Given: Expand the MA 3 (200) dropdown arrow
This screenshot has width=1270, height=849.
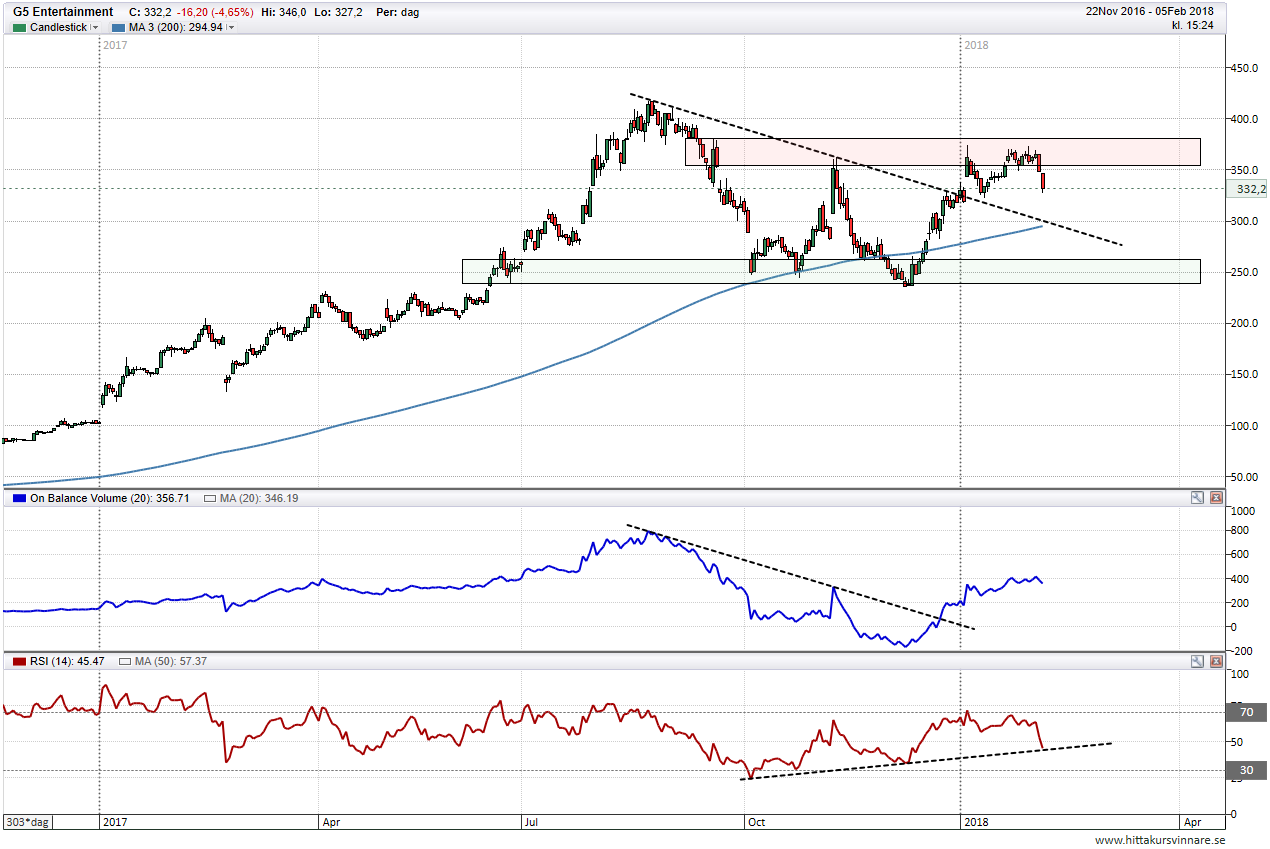Looking at the screenshot, I should pyautogui.click(x=232, y=28).
